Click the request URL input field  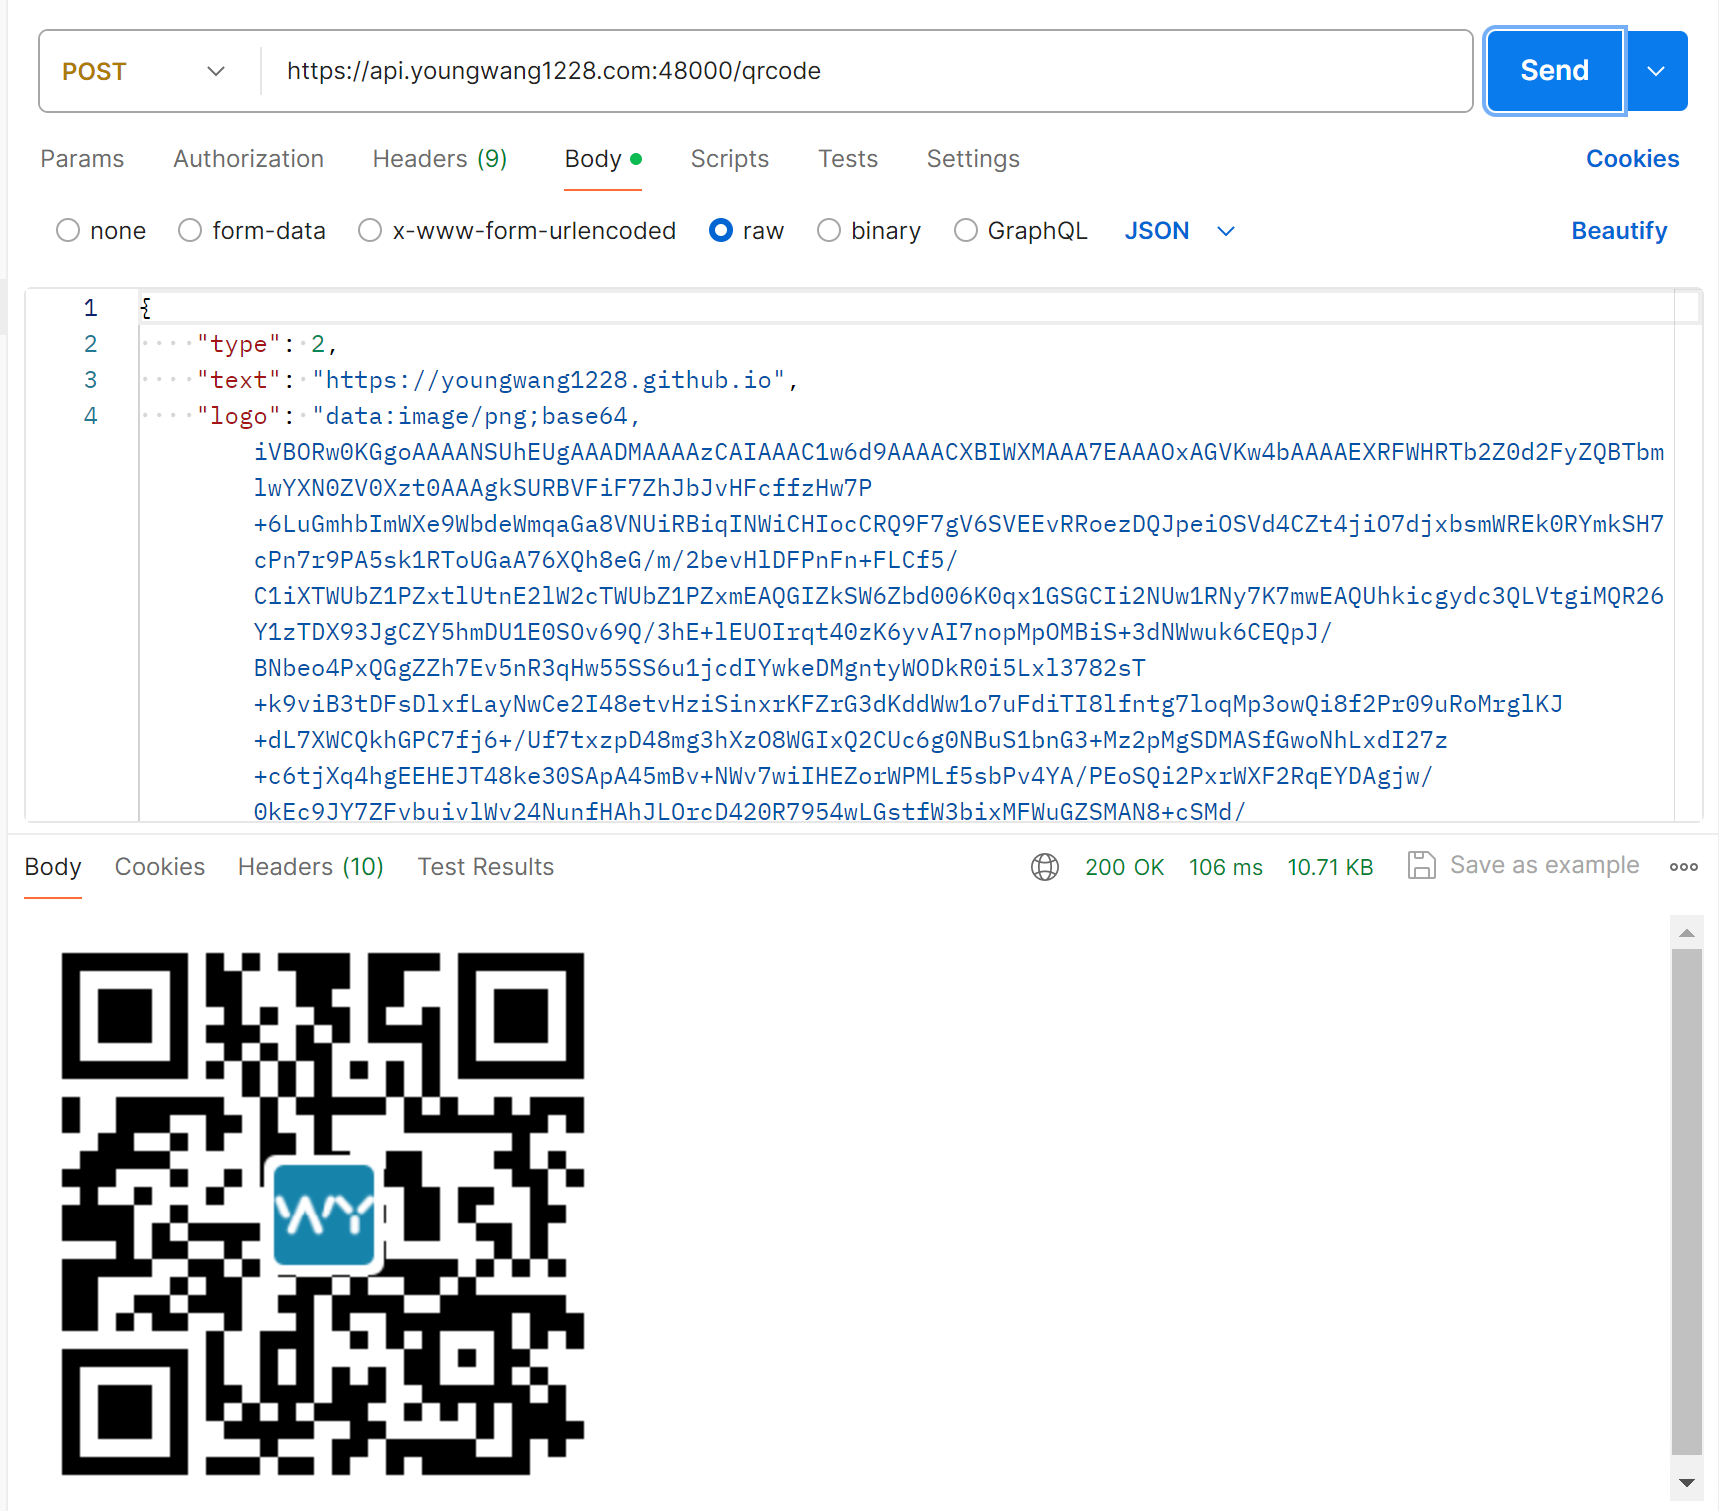tap(866, 71)
